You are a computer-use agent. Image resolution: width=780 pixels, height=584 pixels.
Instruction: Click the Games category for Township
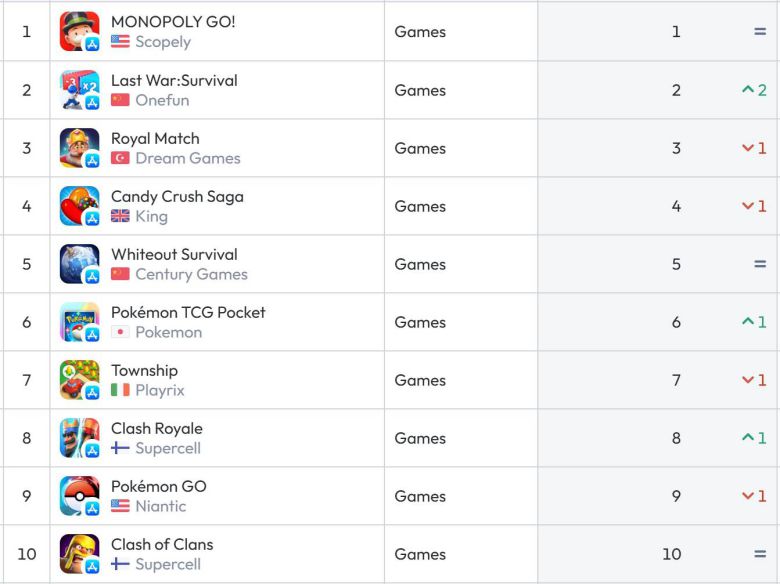(x=420, y=380)
